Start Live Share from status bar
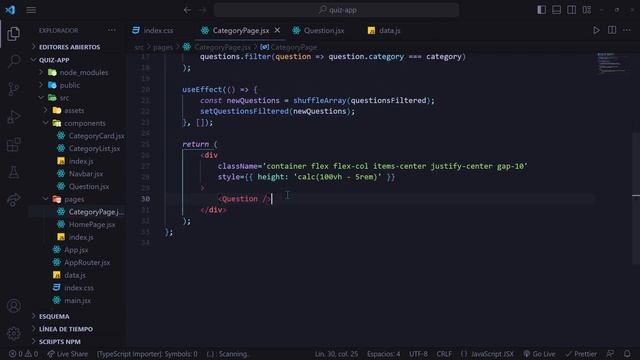The width and height of the screenshot is (640, 360). click(x=67, y=354)
